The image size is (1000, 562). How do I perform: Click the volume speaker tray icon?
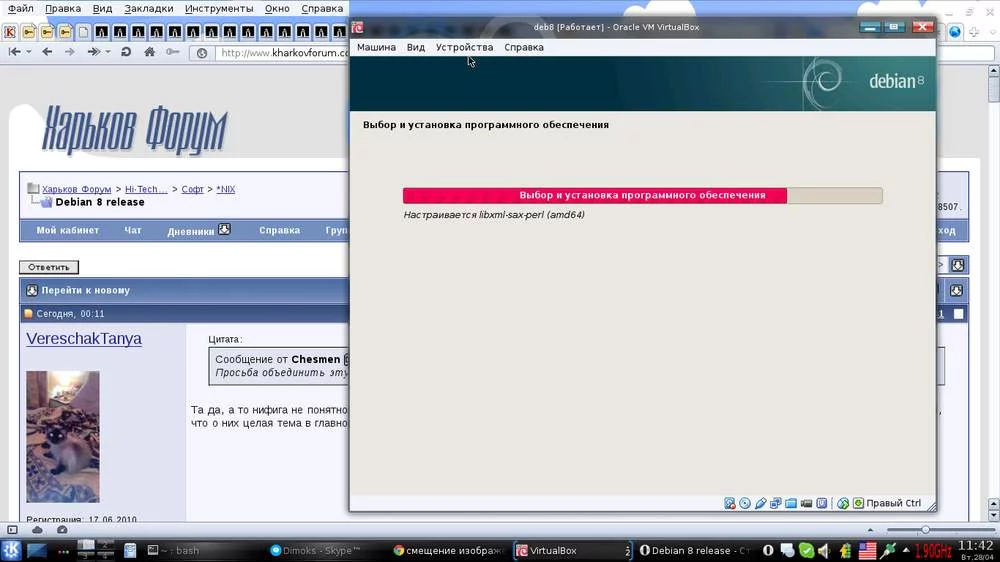824,550
